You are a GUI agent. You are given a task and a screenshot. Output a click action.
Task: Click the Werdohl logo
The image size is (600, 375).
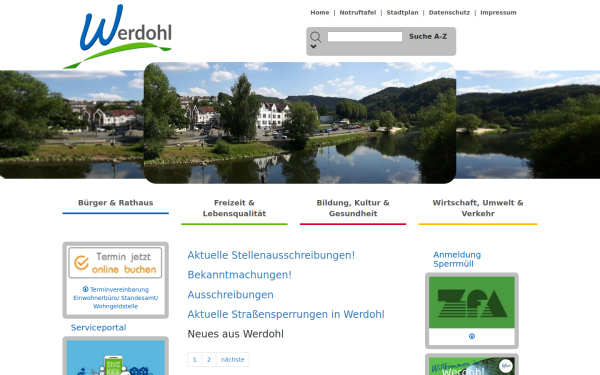point(117,36)
